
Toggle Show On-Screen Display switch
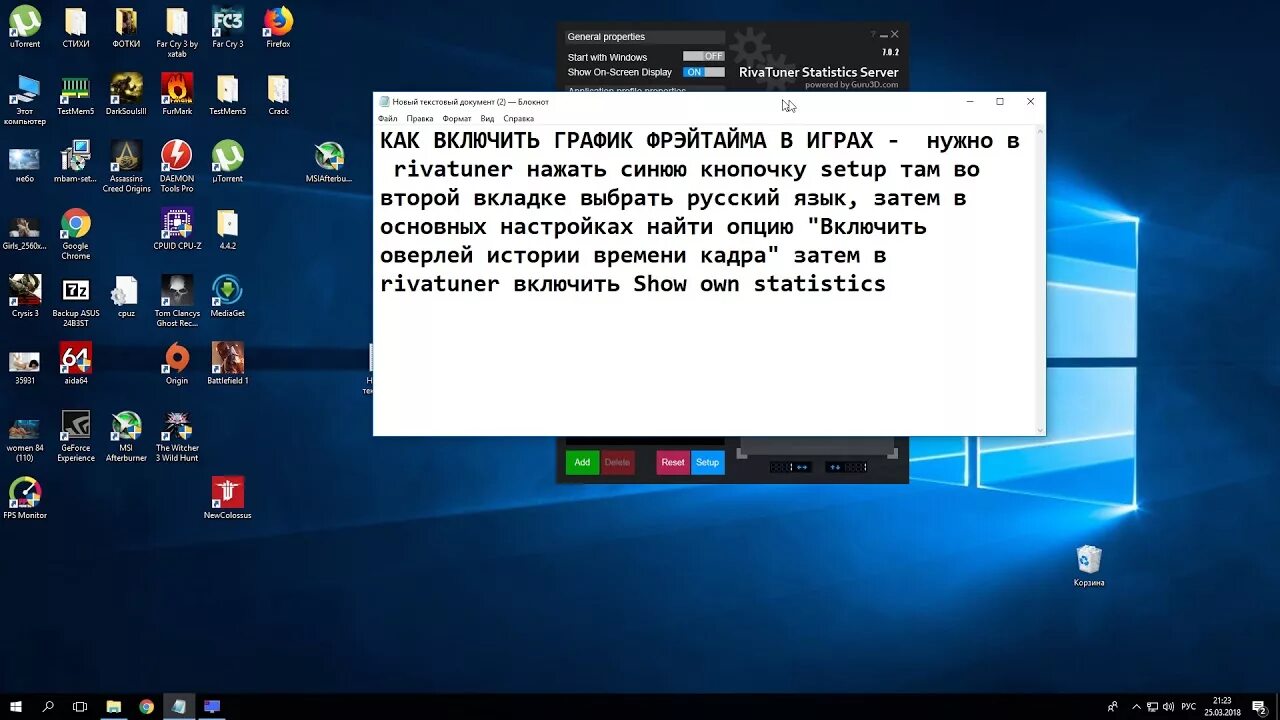click(x=703, y=72)
